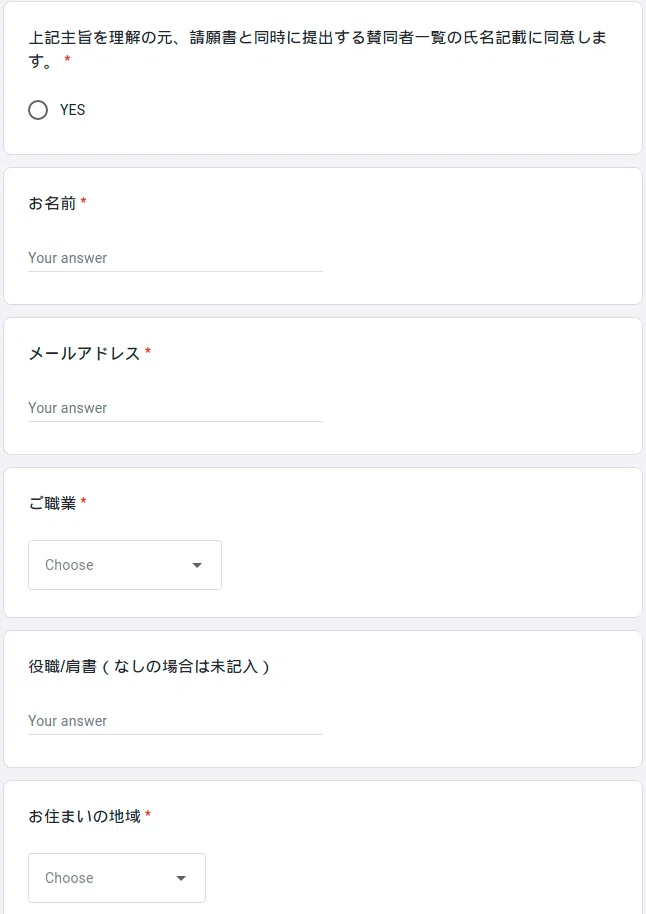
Task: Click the YES option label text
Action: 72,110
